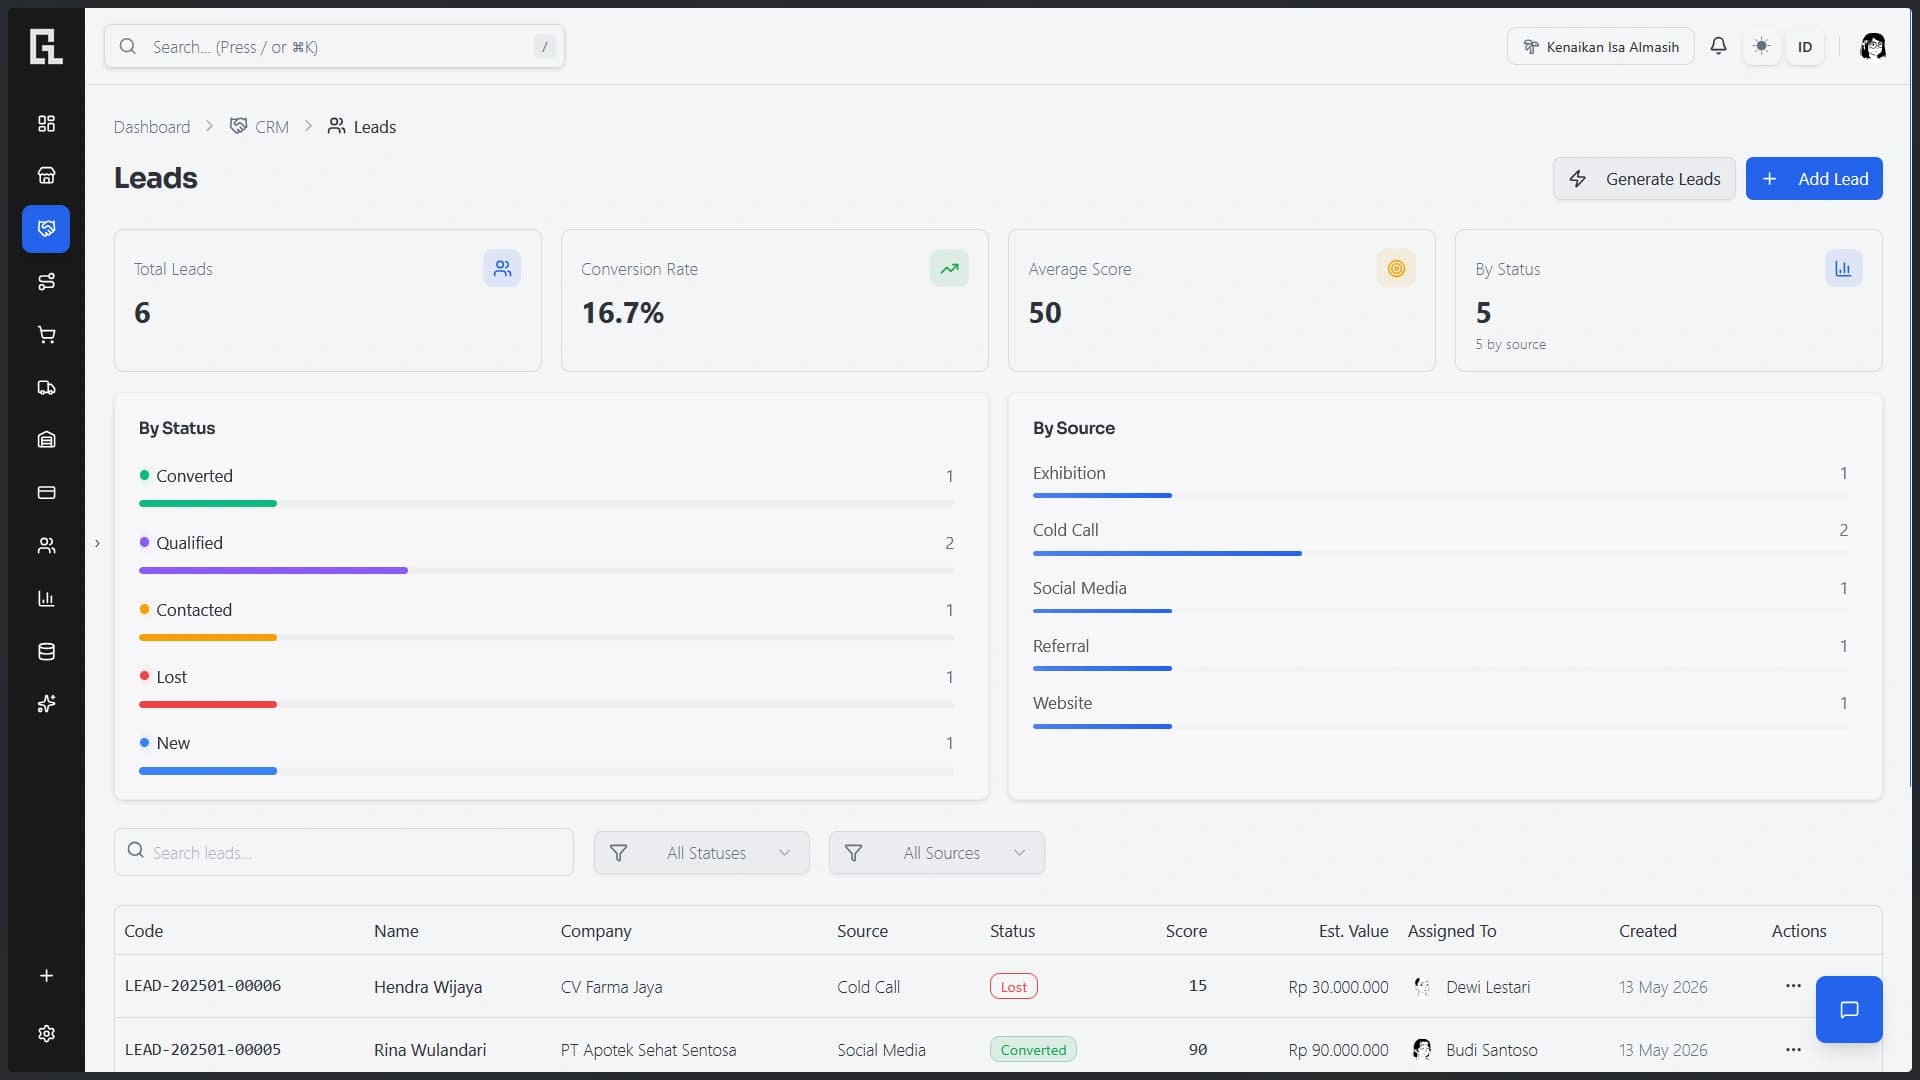The height and width of the screenshot is (1080, 1920).
Task: Click the Lost status badge
Action: coord(1013,987)
